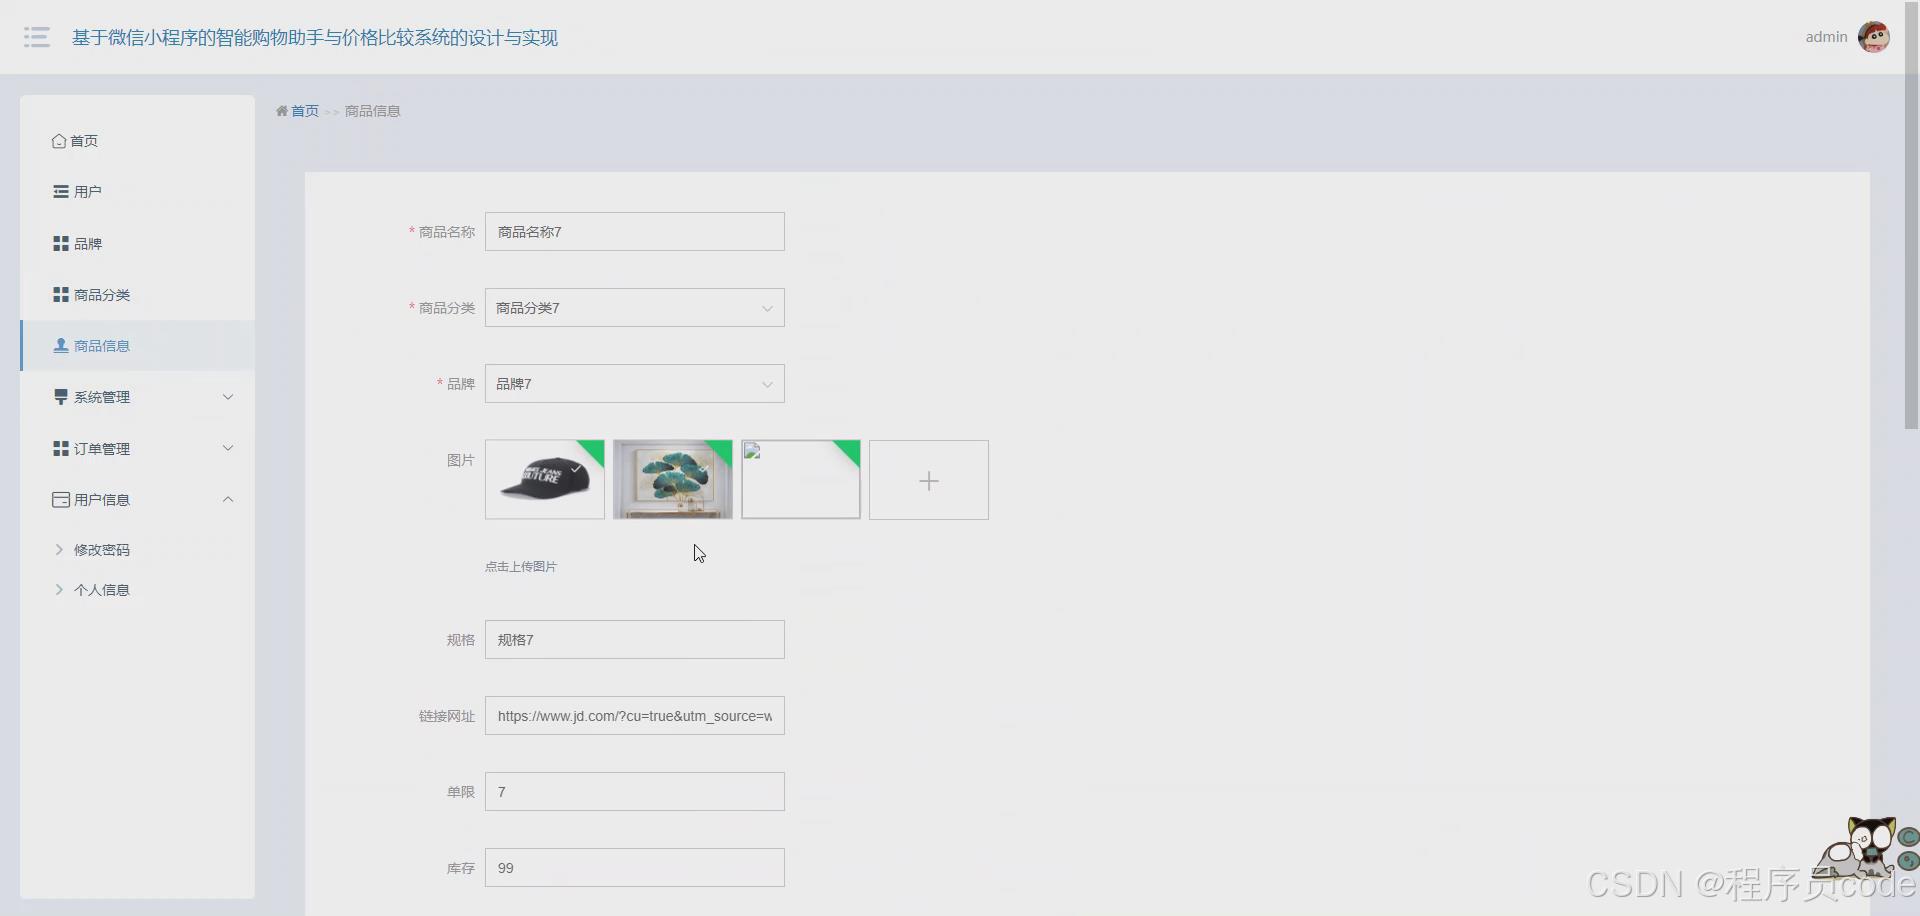
Task: Click the green corner badge on third image
Action: click(x=847, y=453)
